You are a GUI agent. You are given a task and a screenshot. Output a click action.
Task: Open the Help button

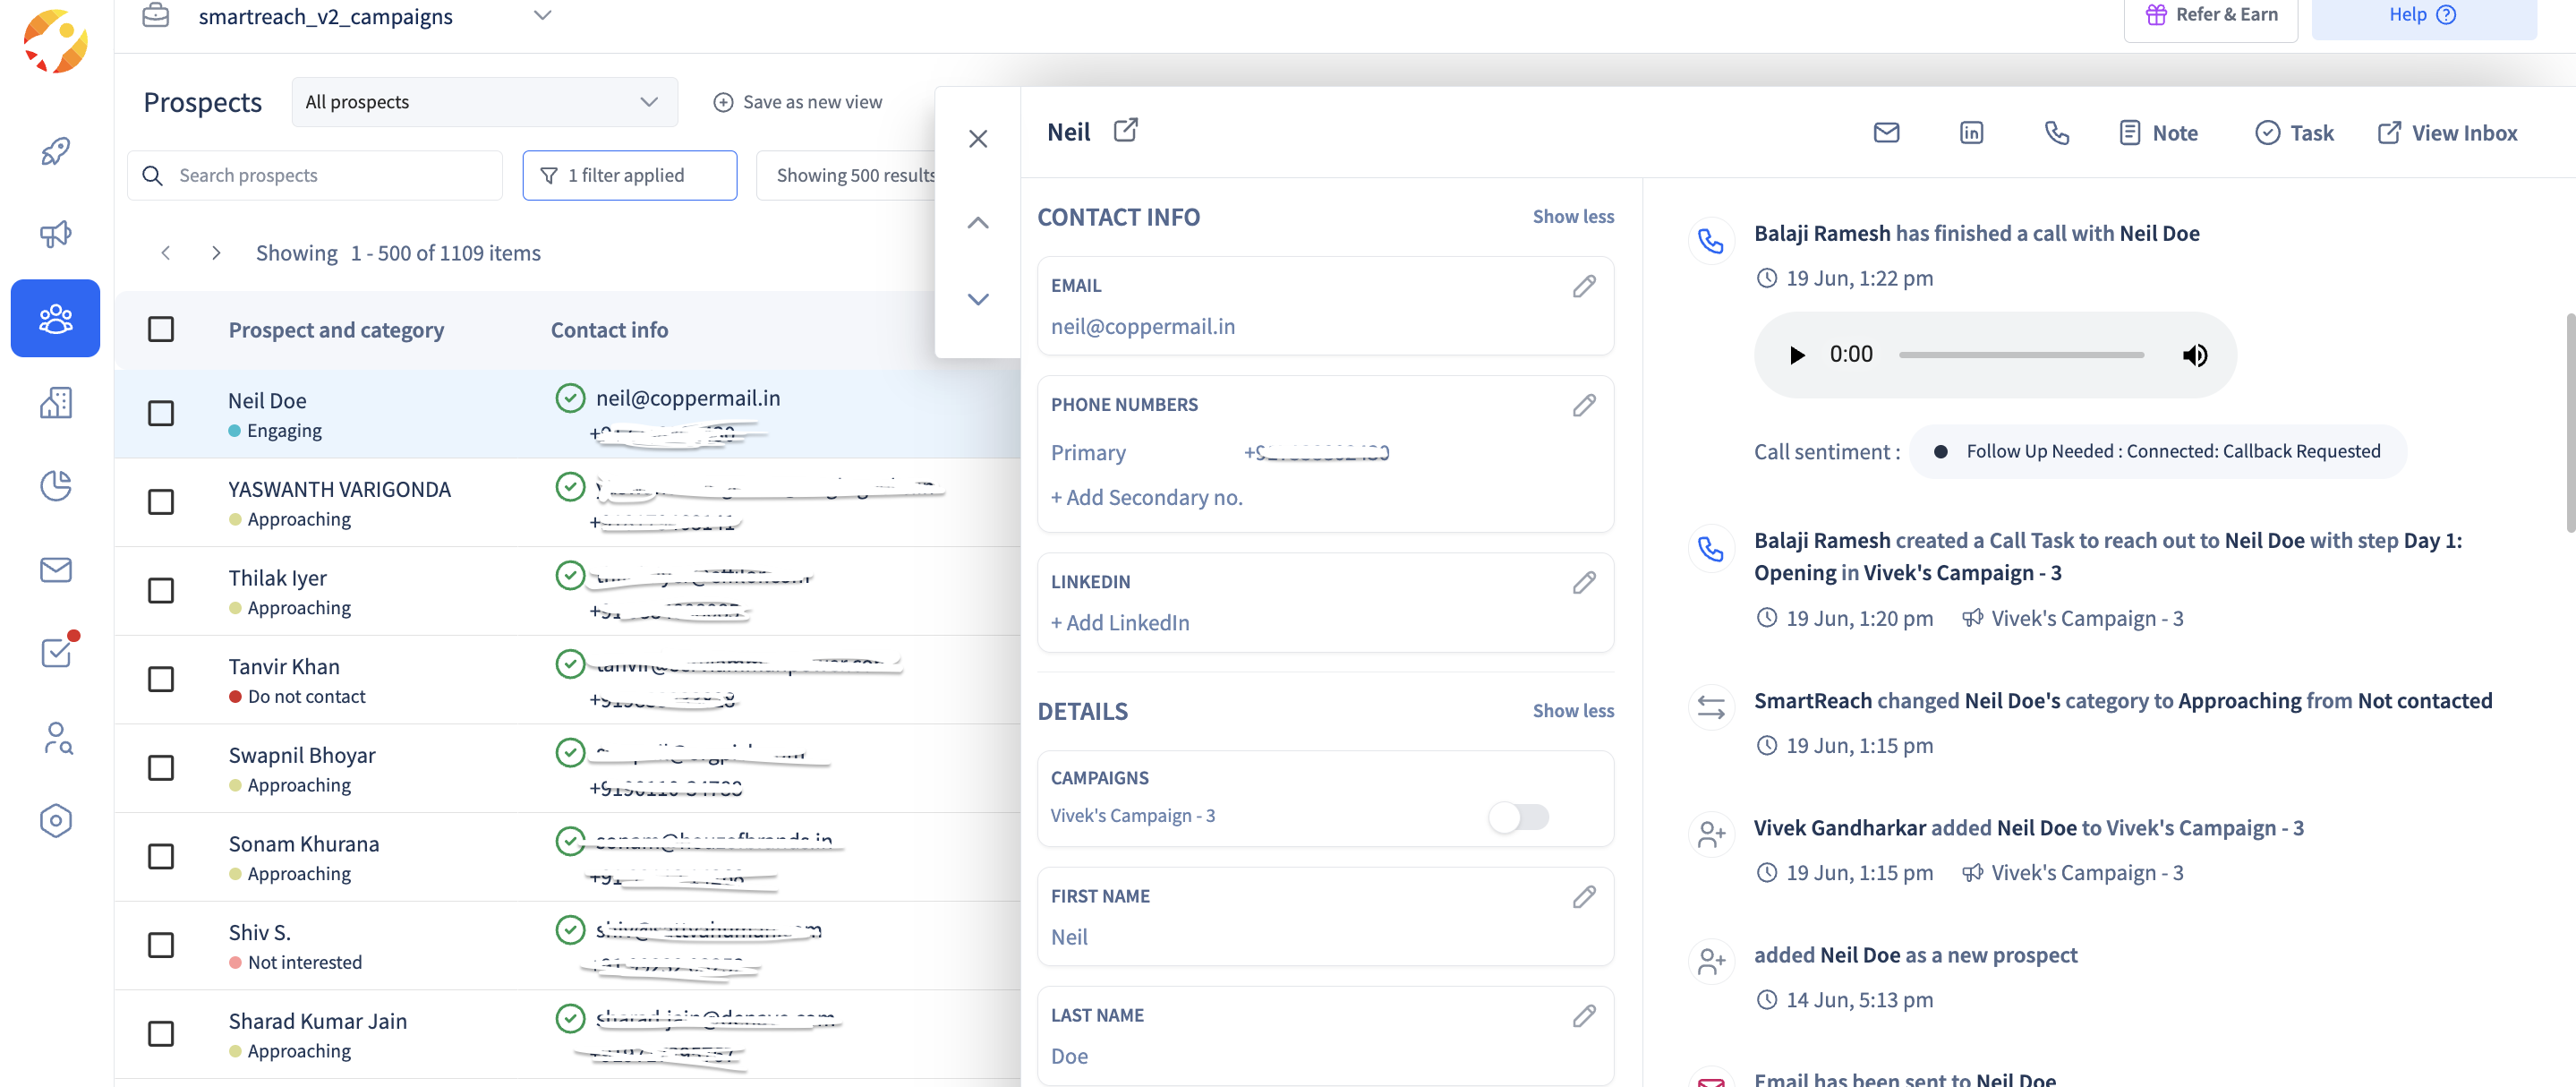pos(2423,15)
